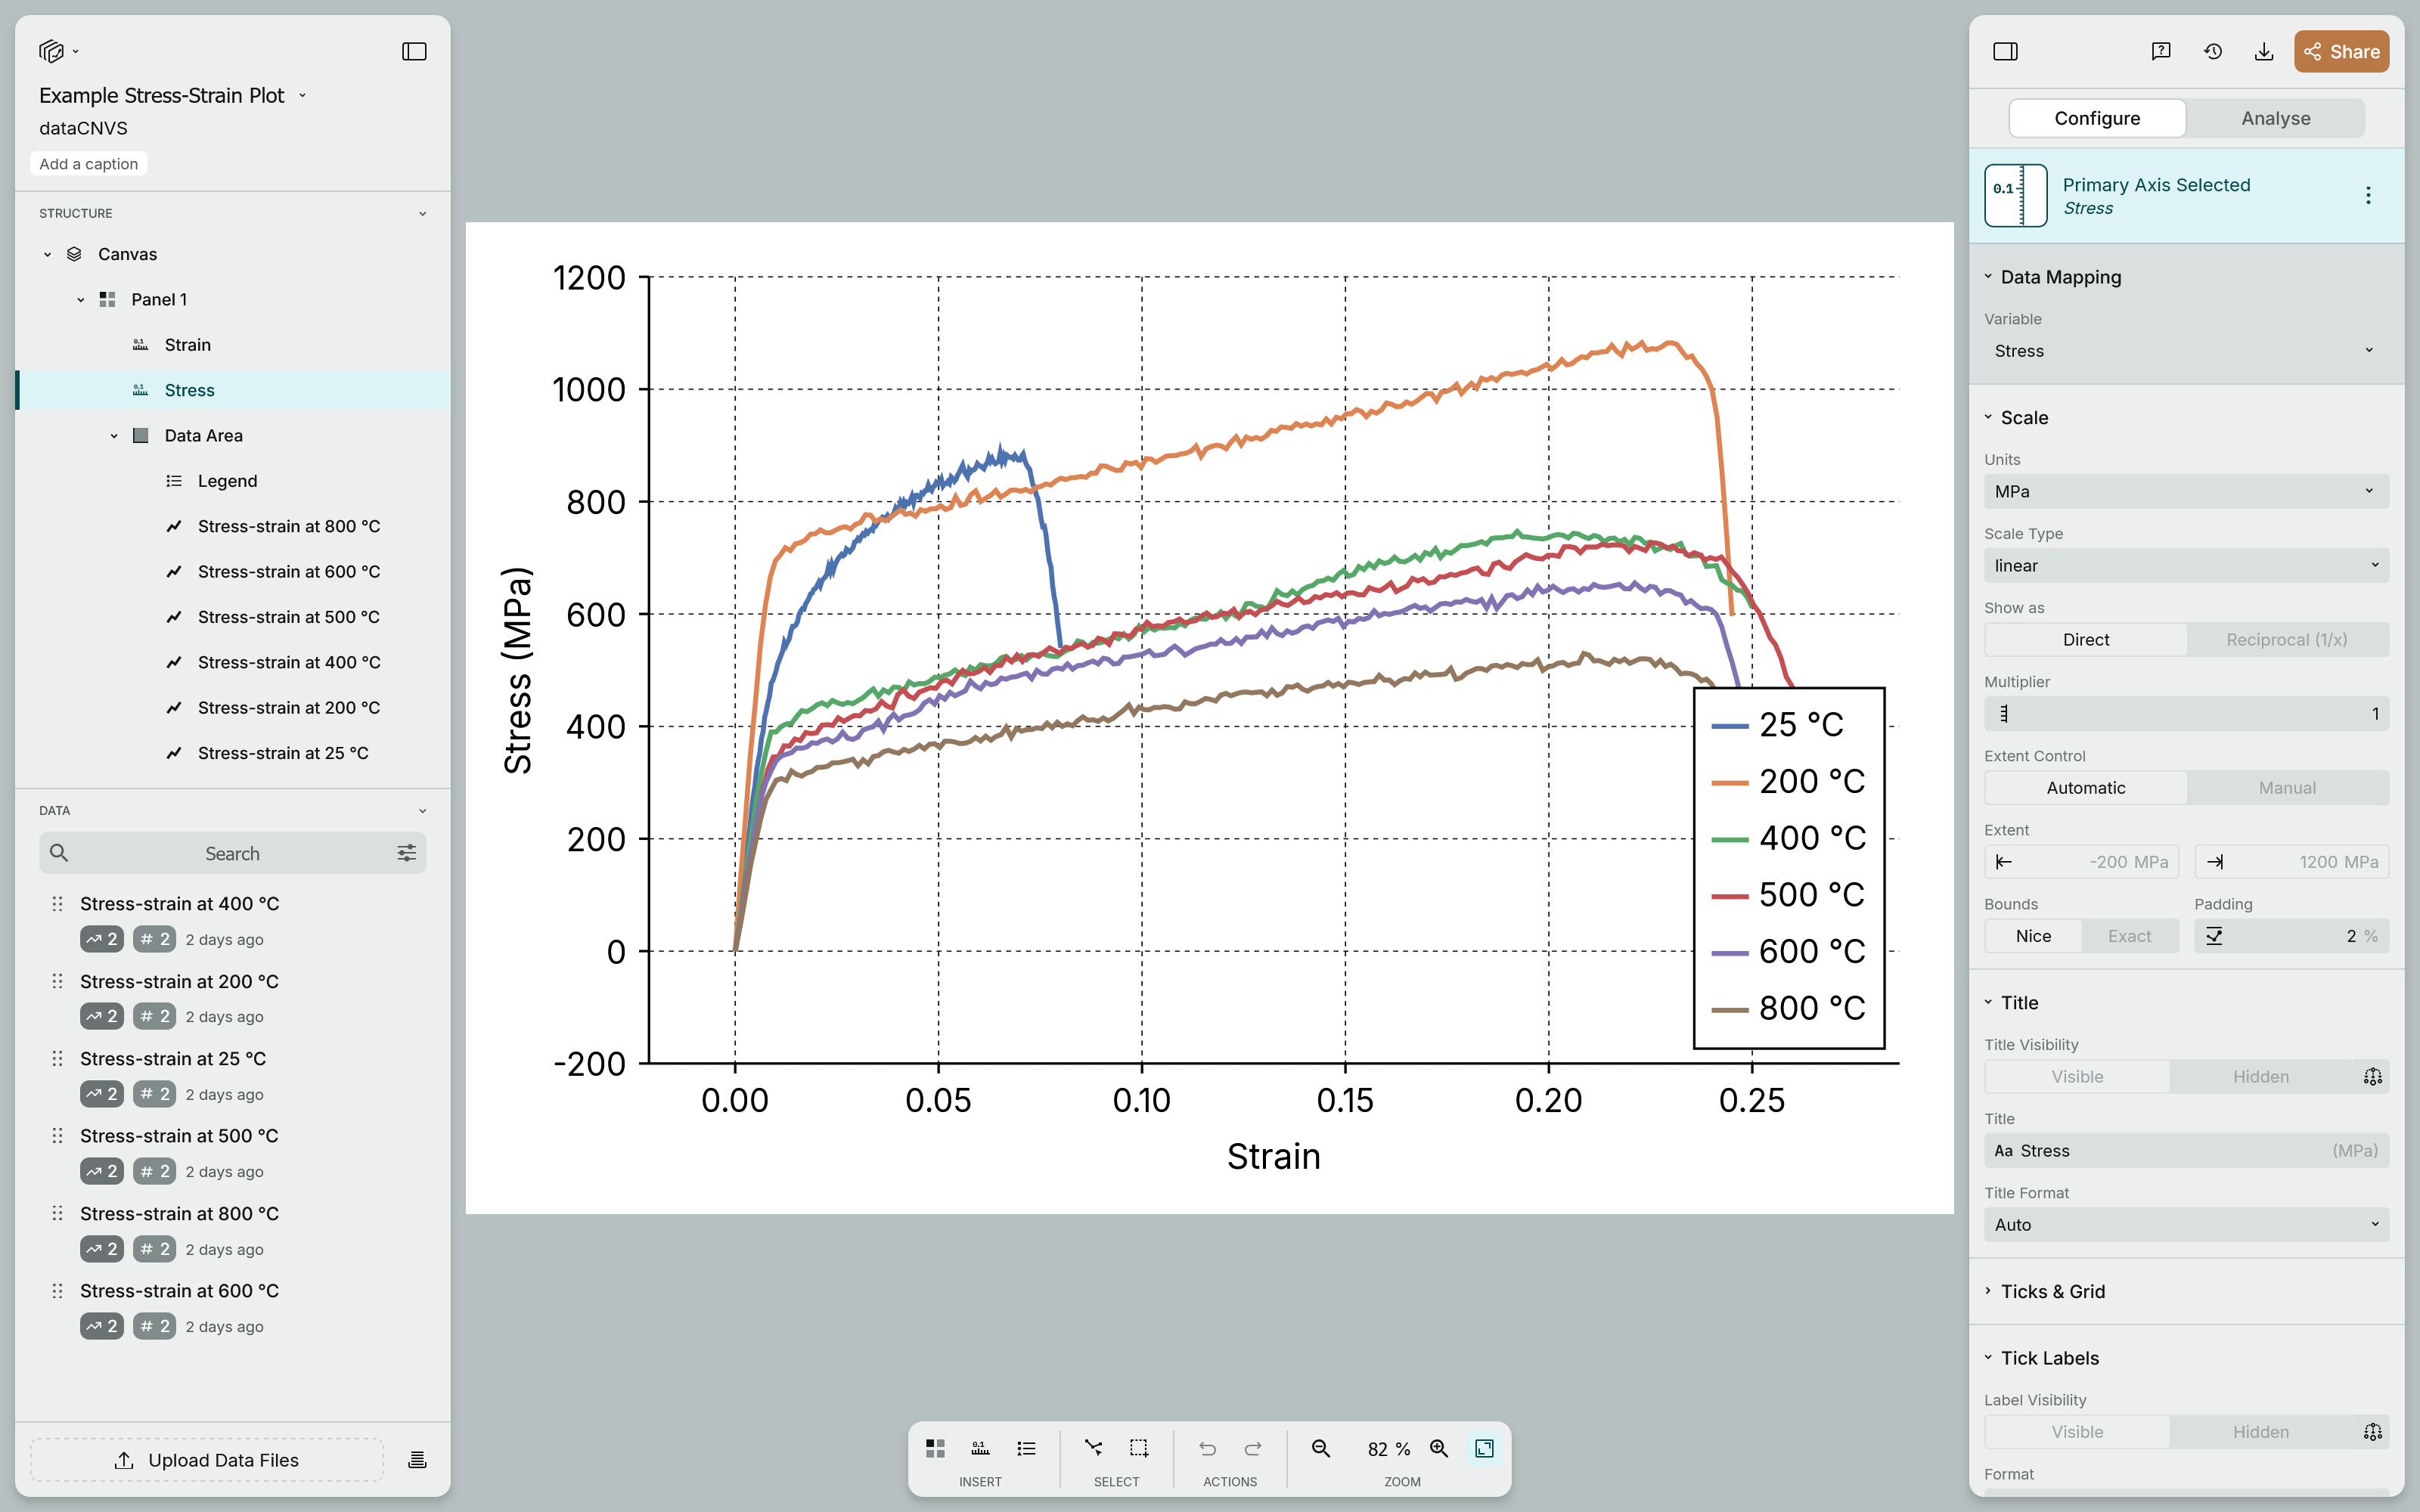2420x1512 pixels.
Task: Select the Strain axis tree item
Action: coord(187,345)
